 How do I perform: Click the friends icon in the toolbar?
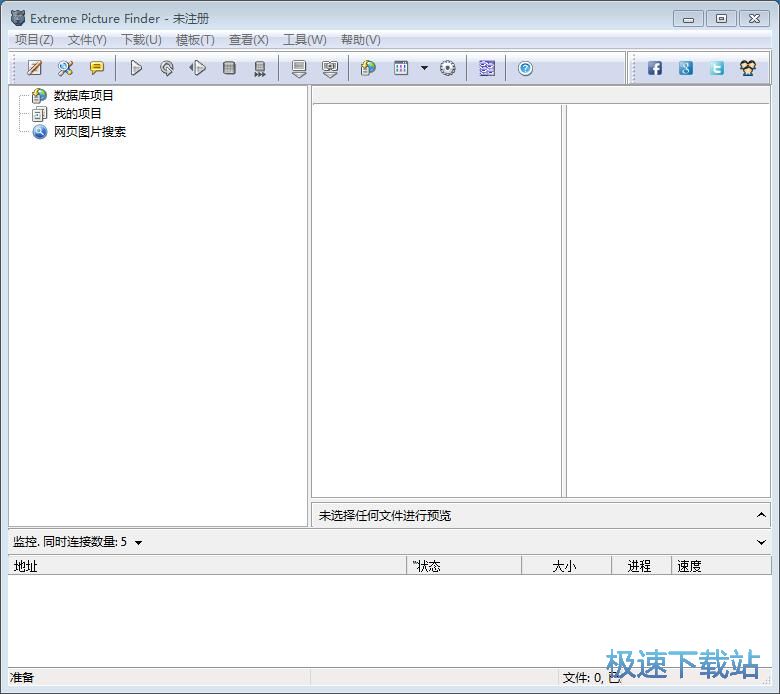[748, 68]
